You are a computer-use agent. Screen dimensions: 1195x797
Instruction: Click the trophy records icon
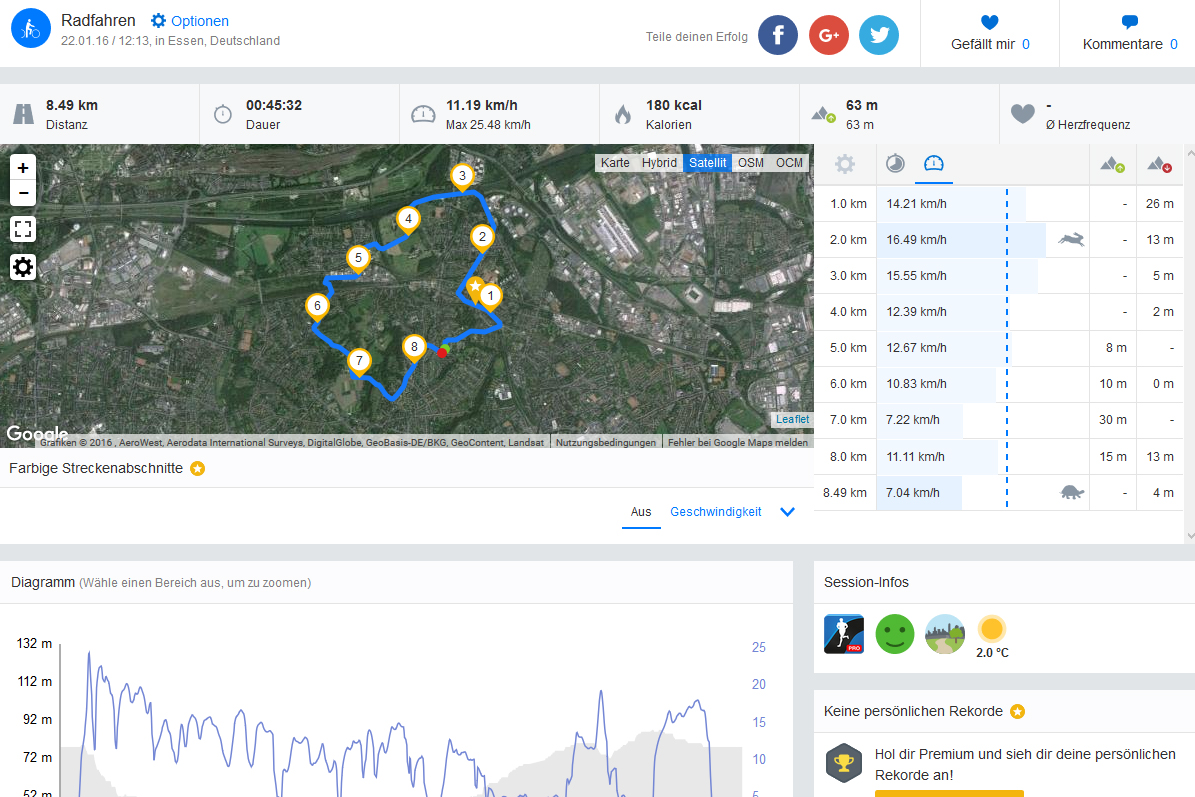(x=844, y=763)
